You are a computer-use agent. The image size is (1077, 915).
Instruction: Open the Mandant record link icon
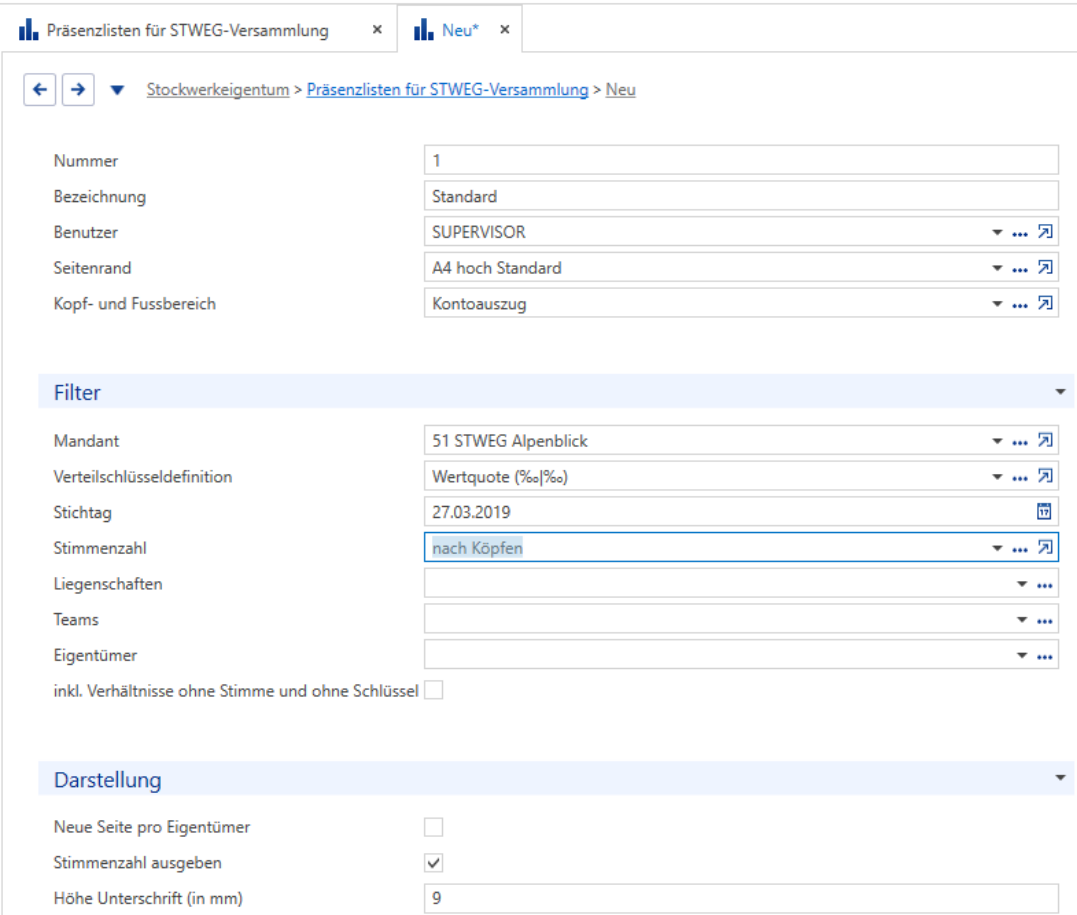1045,440
